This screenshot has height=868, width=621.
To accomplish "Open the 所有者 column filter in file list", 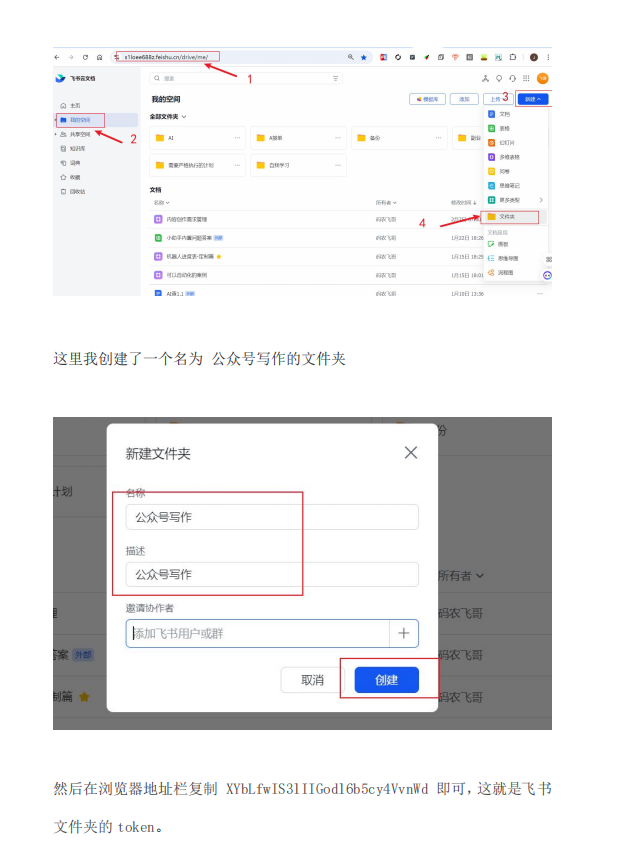I will pos(386,203).
